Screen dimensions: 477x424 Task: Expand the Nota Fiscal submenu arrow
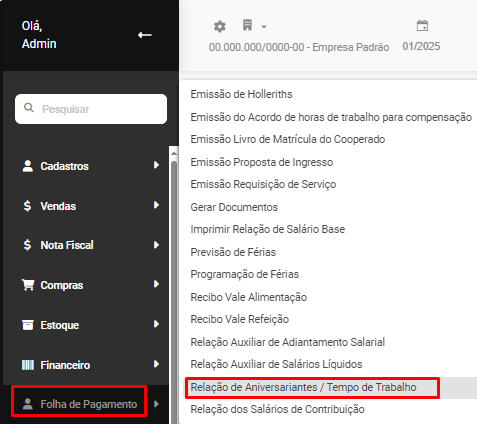156,245
